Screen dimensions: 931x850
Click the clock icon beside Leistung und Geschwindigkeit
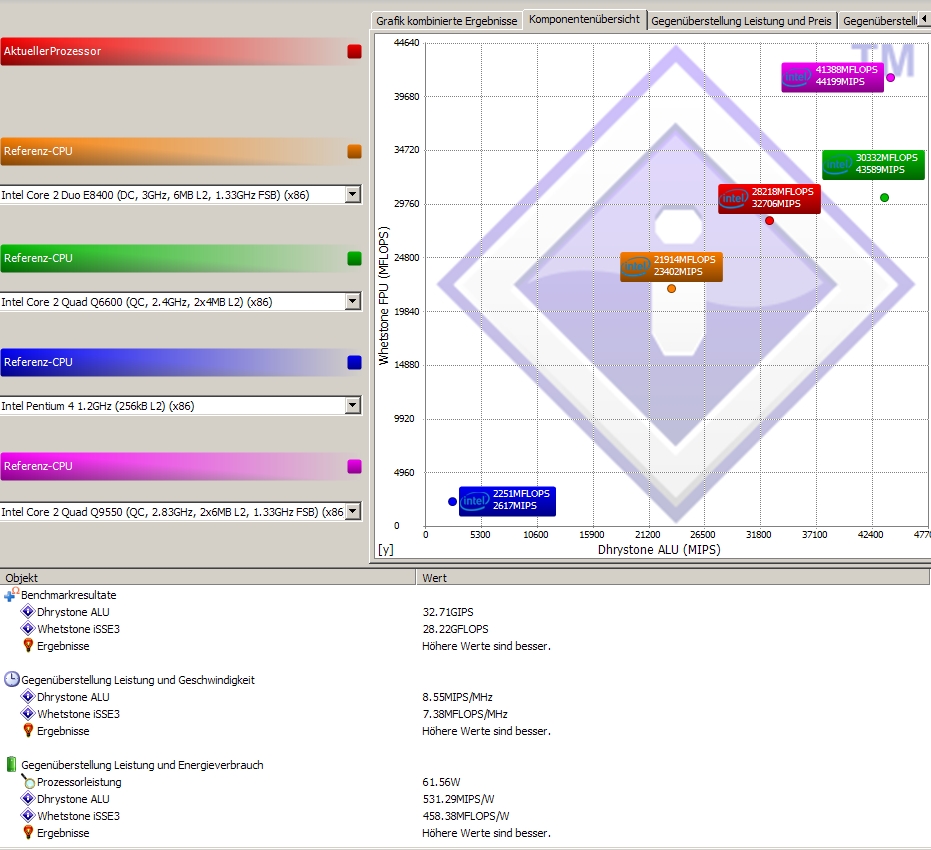(x=11, y=680)
